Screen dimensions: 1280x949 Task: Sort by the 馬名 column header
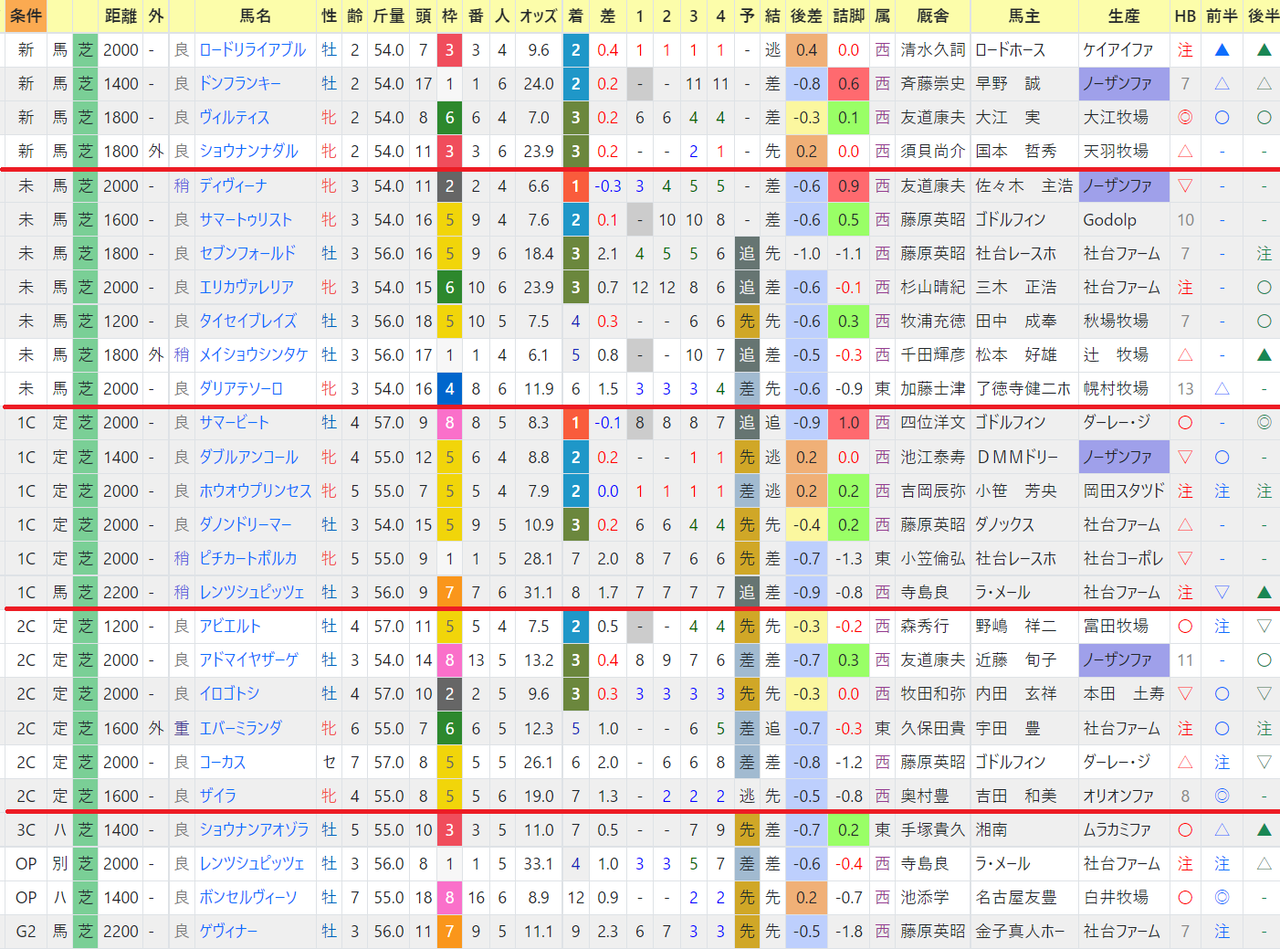click(256, 16)
